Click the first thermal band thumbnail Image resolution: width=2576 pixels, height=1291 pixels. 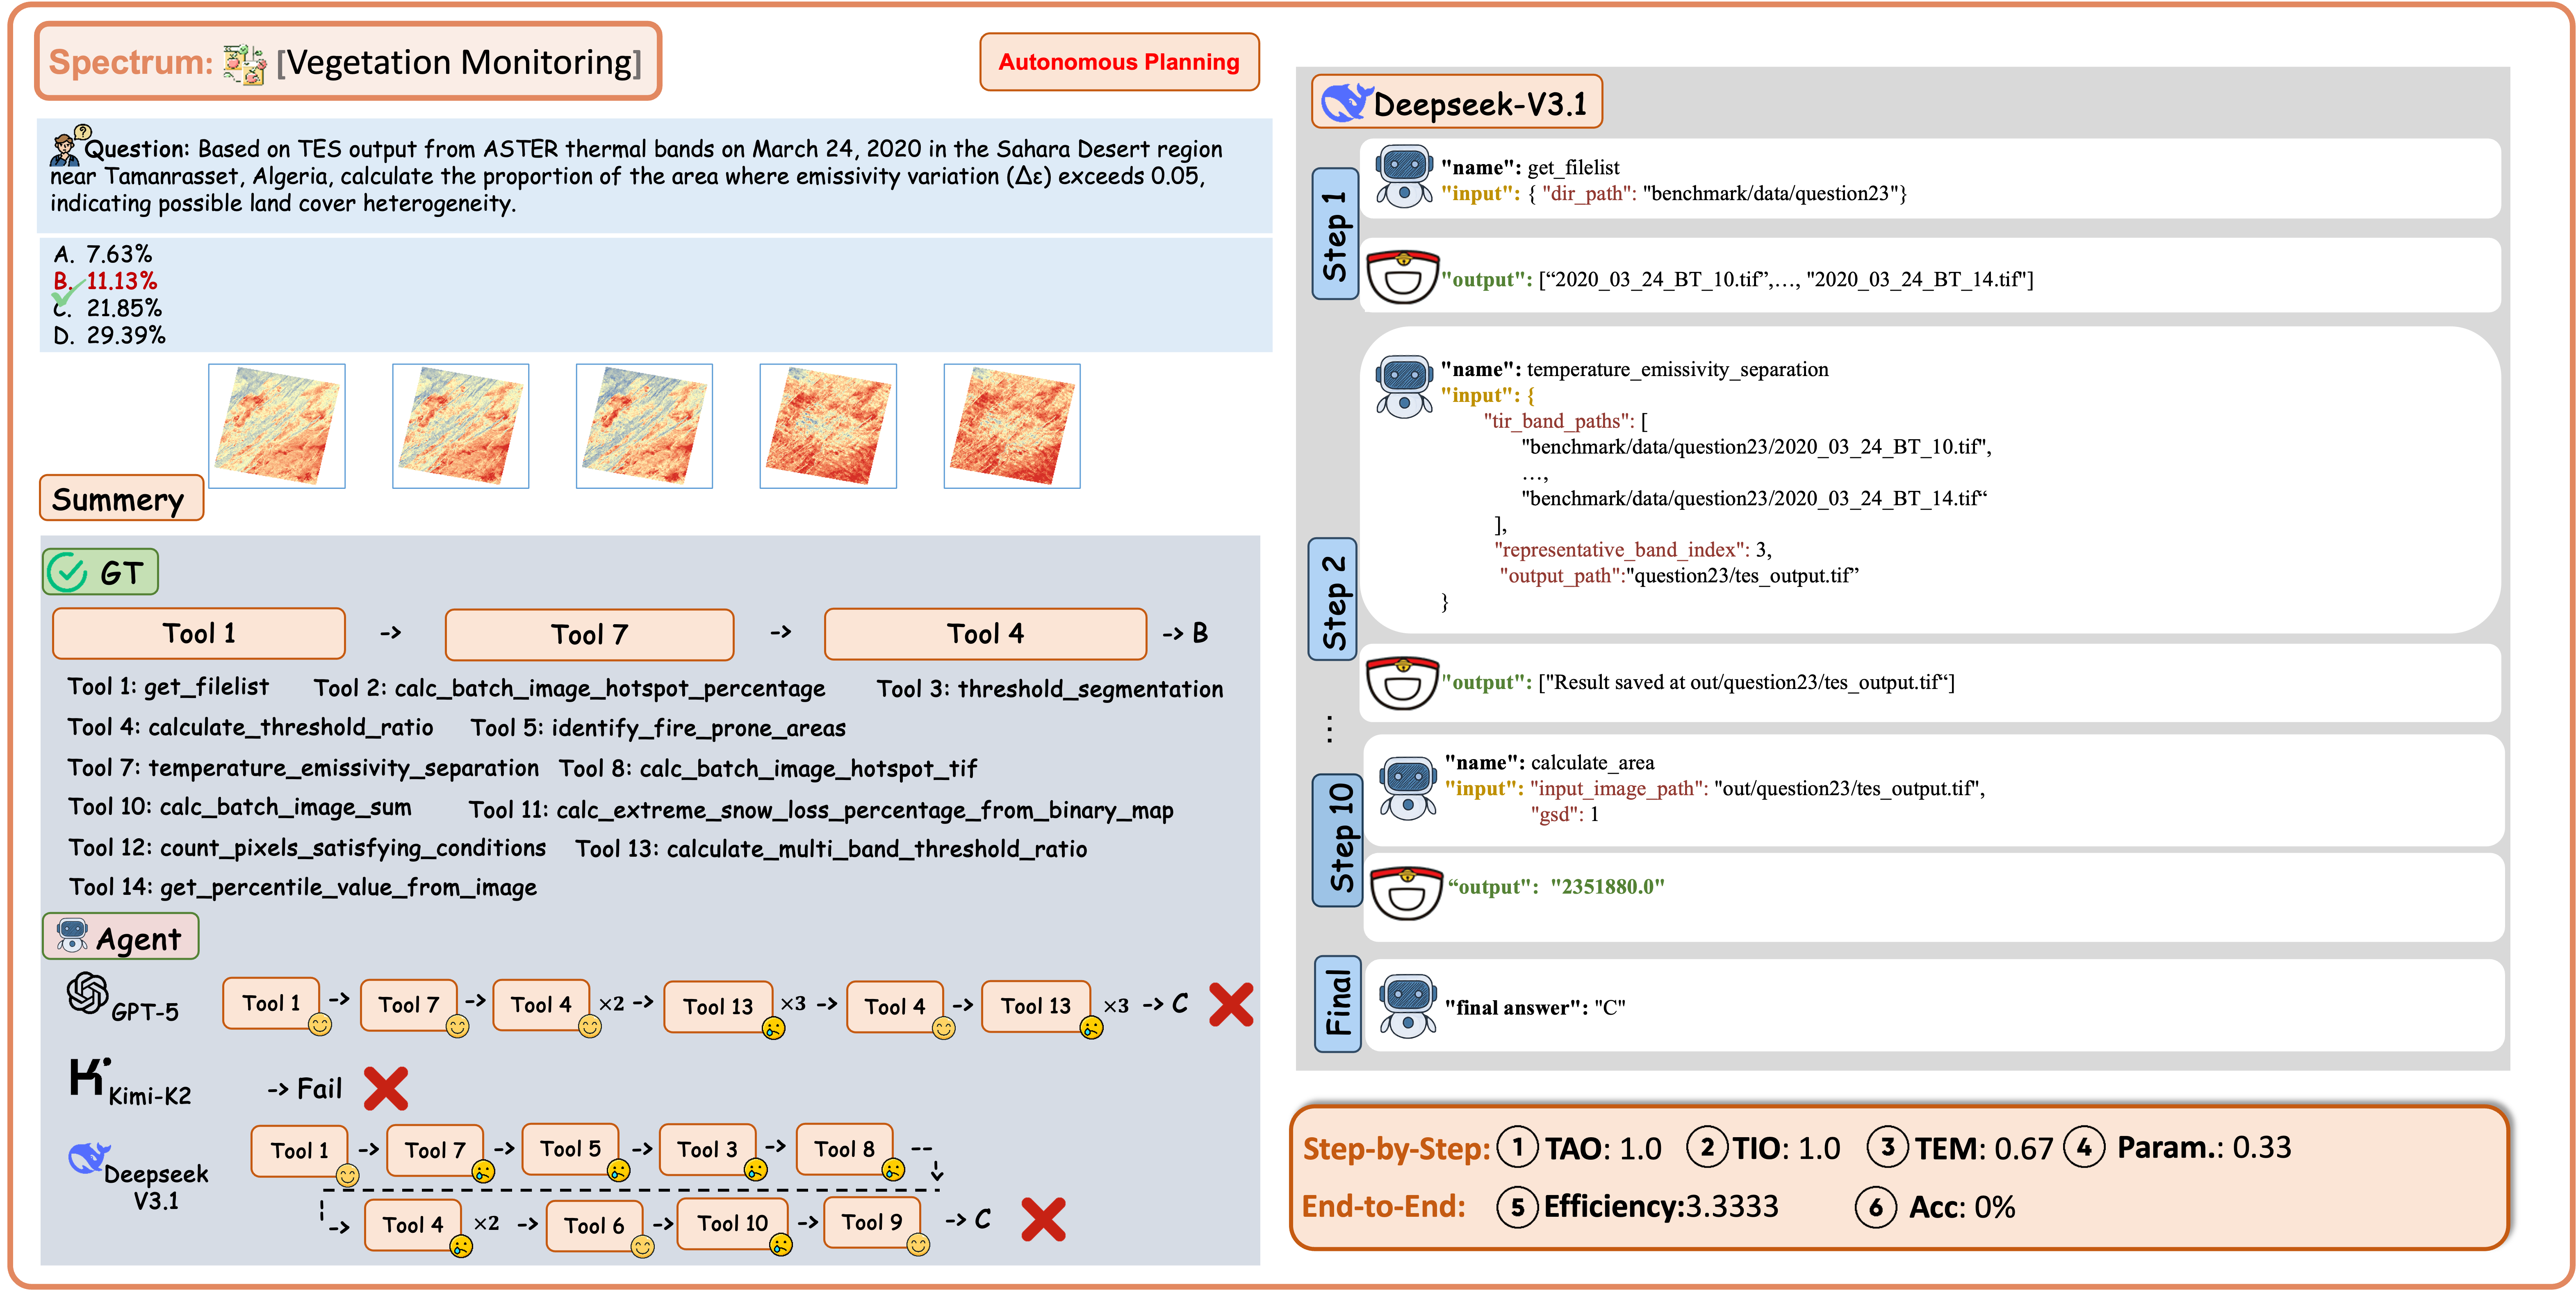click(277, 426)
